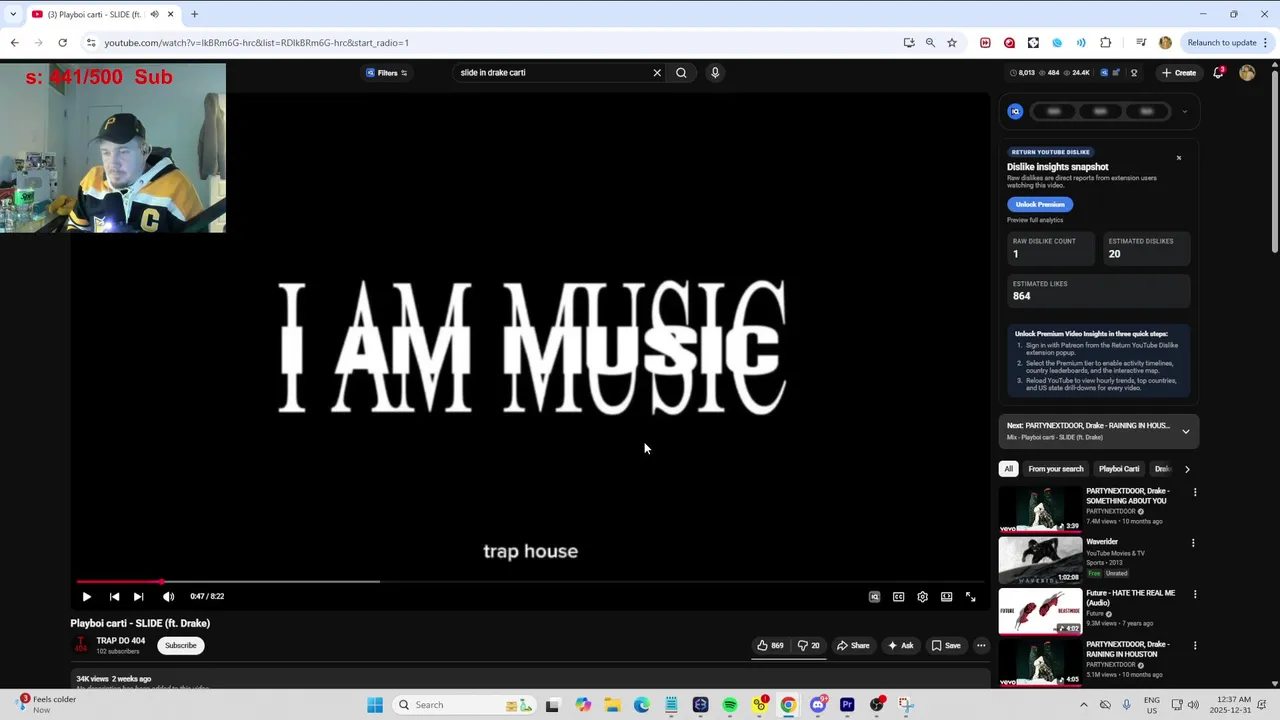Screen dimensions: 1280x720
Task: Select the All filter chip
Action: click(x=1008, y=469)
